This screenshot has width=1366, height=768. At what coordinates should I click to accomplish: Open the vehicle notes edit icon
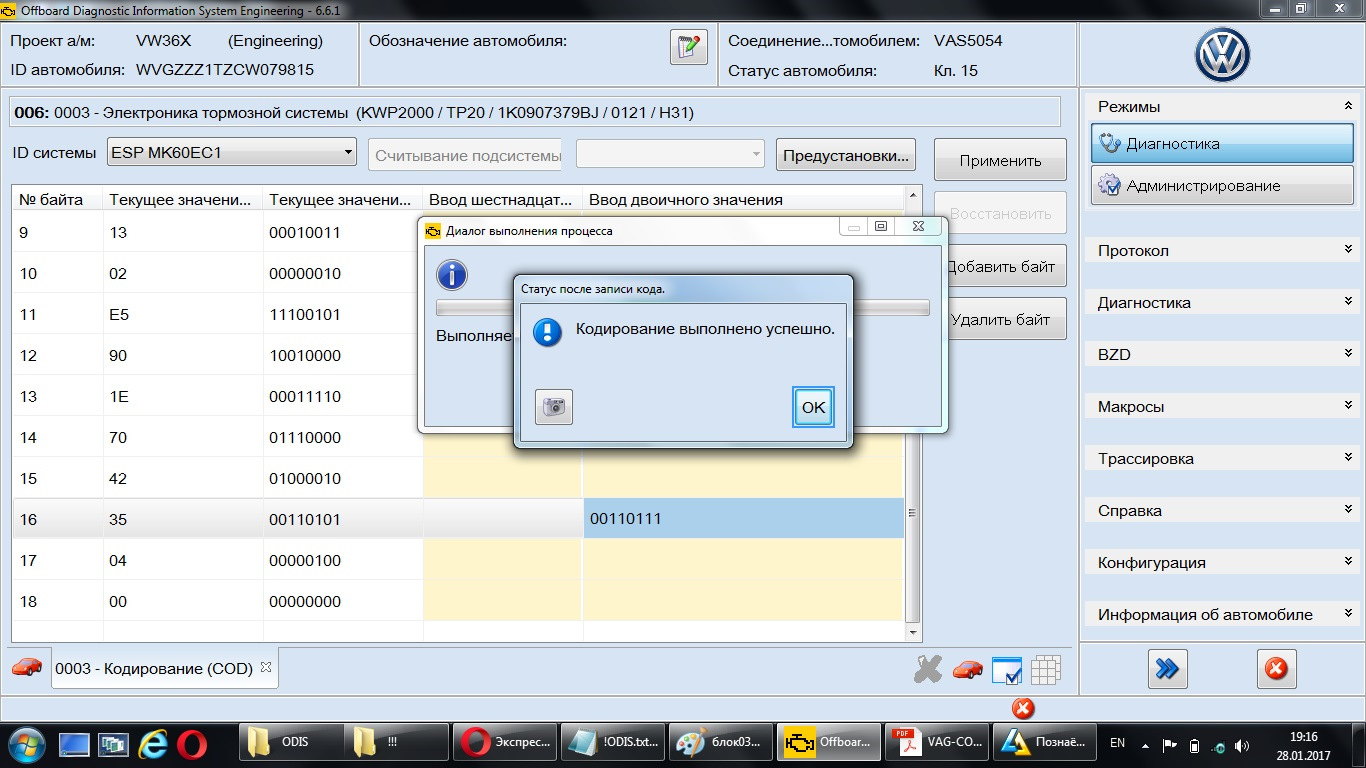[x=688, y=47]
